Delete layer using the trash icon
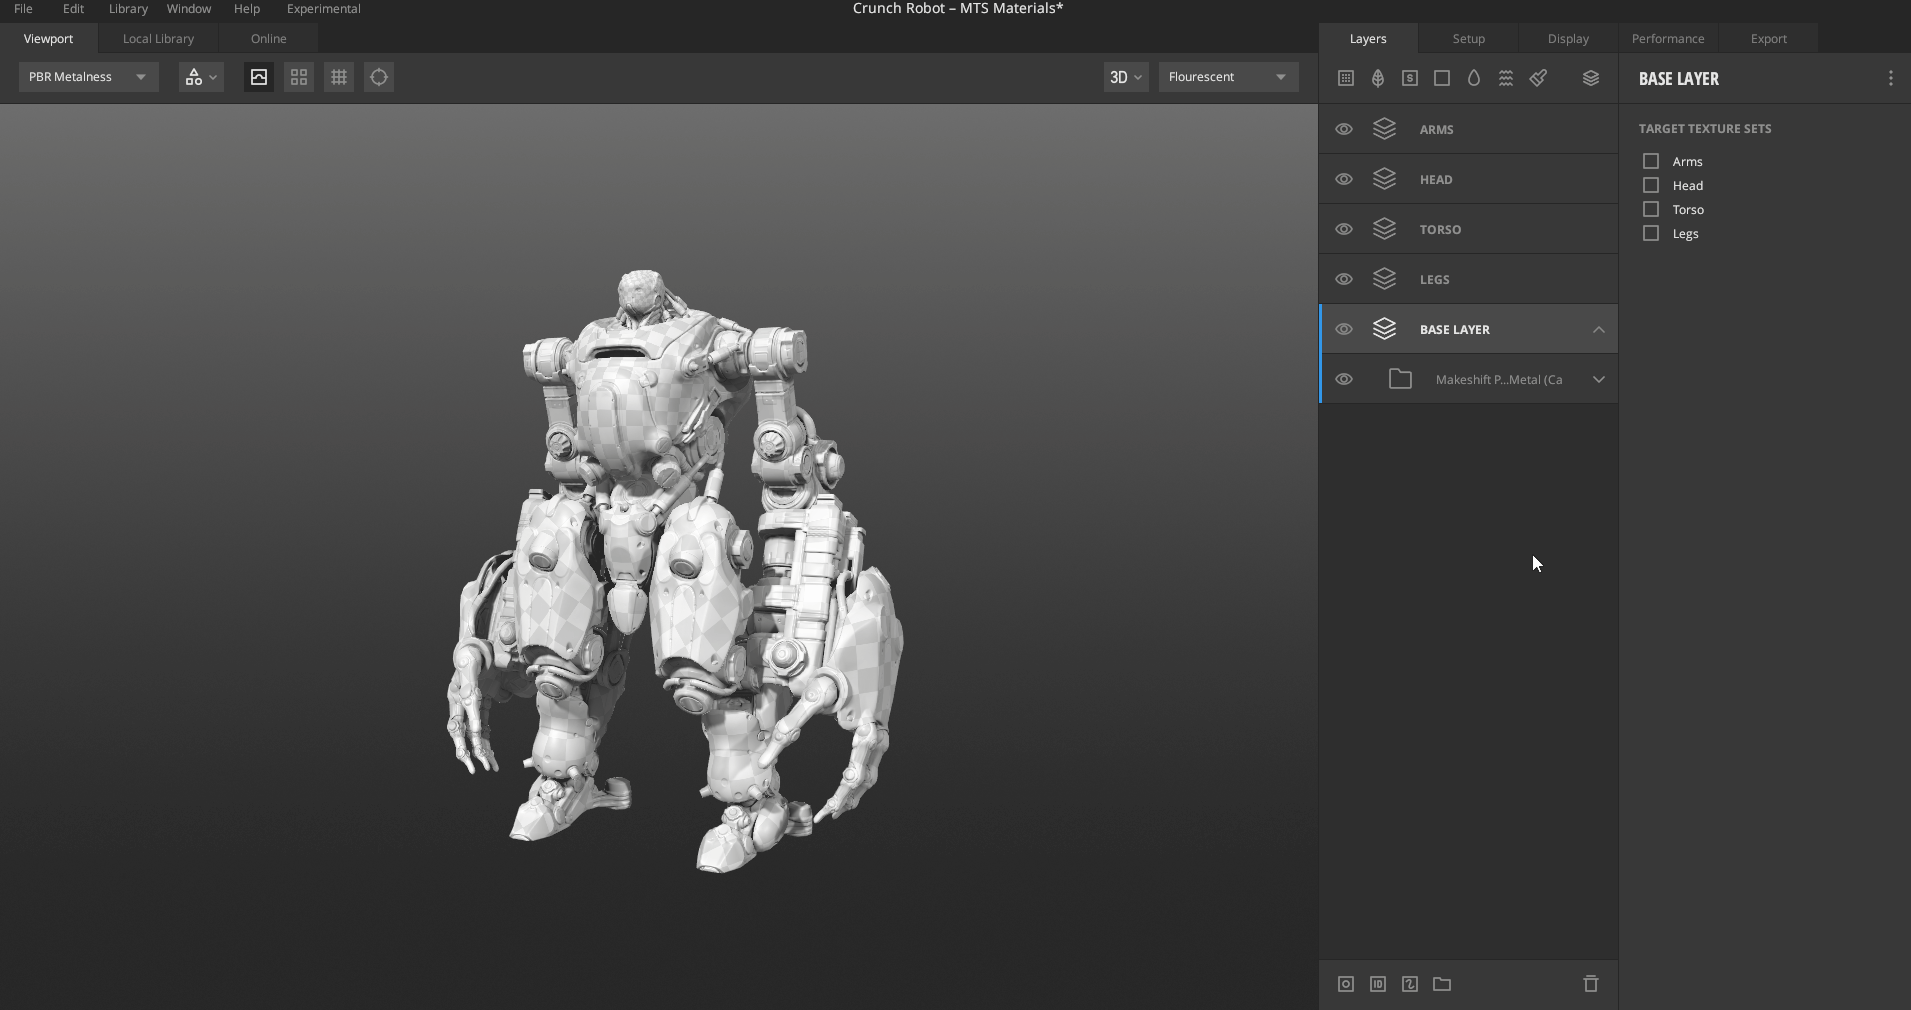This screenshot has height=1010, width=1911. [1591, 984]
